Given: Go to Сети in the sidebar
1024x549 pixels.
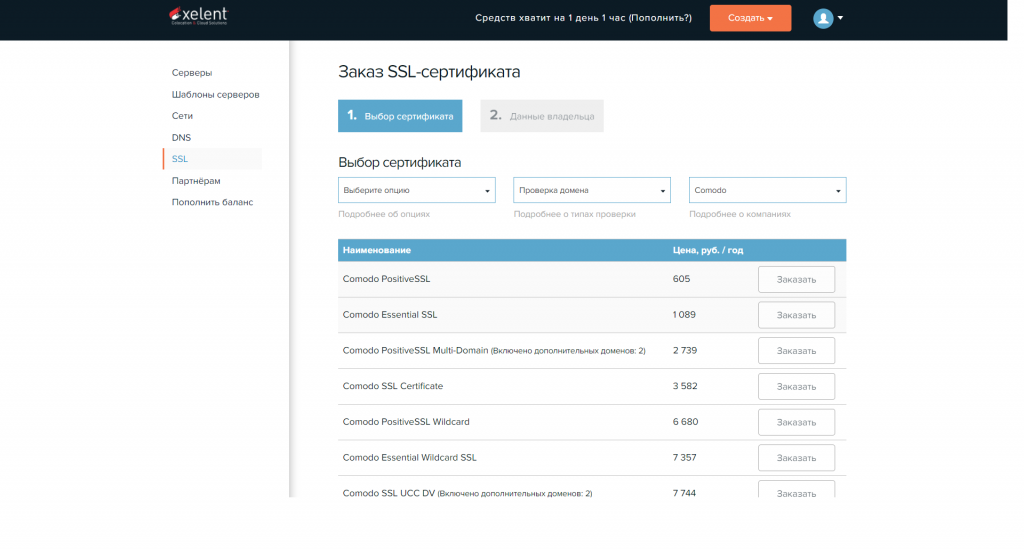Looking at the screenshot, I should pos(182,116).
